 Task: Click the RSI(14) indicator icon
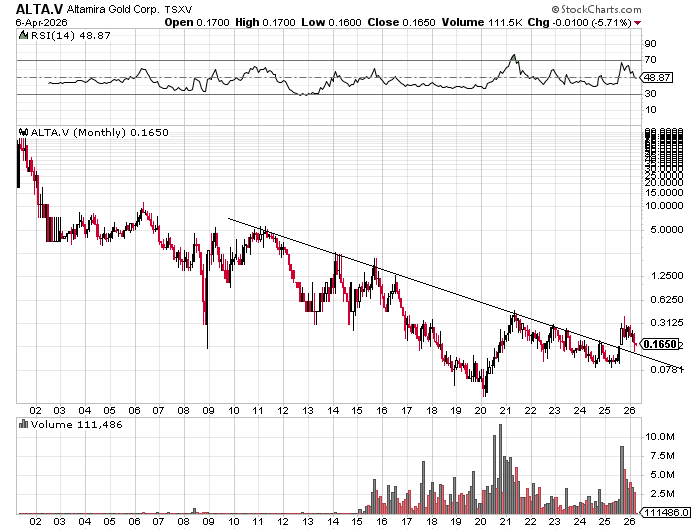pos(23,35)
